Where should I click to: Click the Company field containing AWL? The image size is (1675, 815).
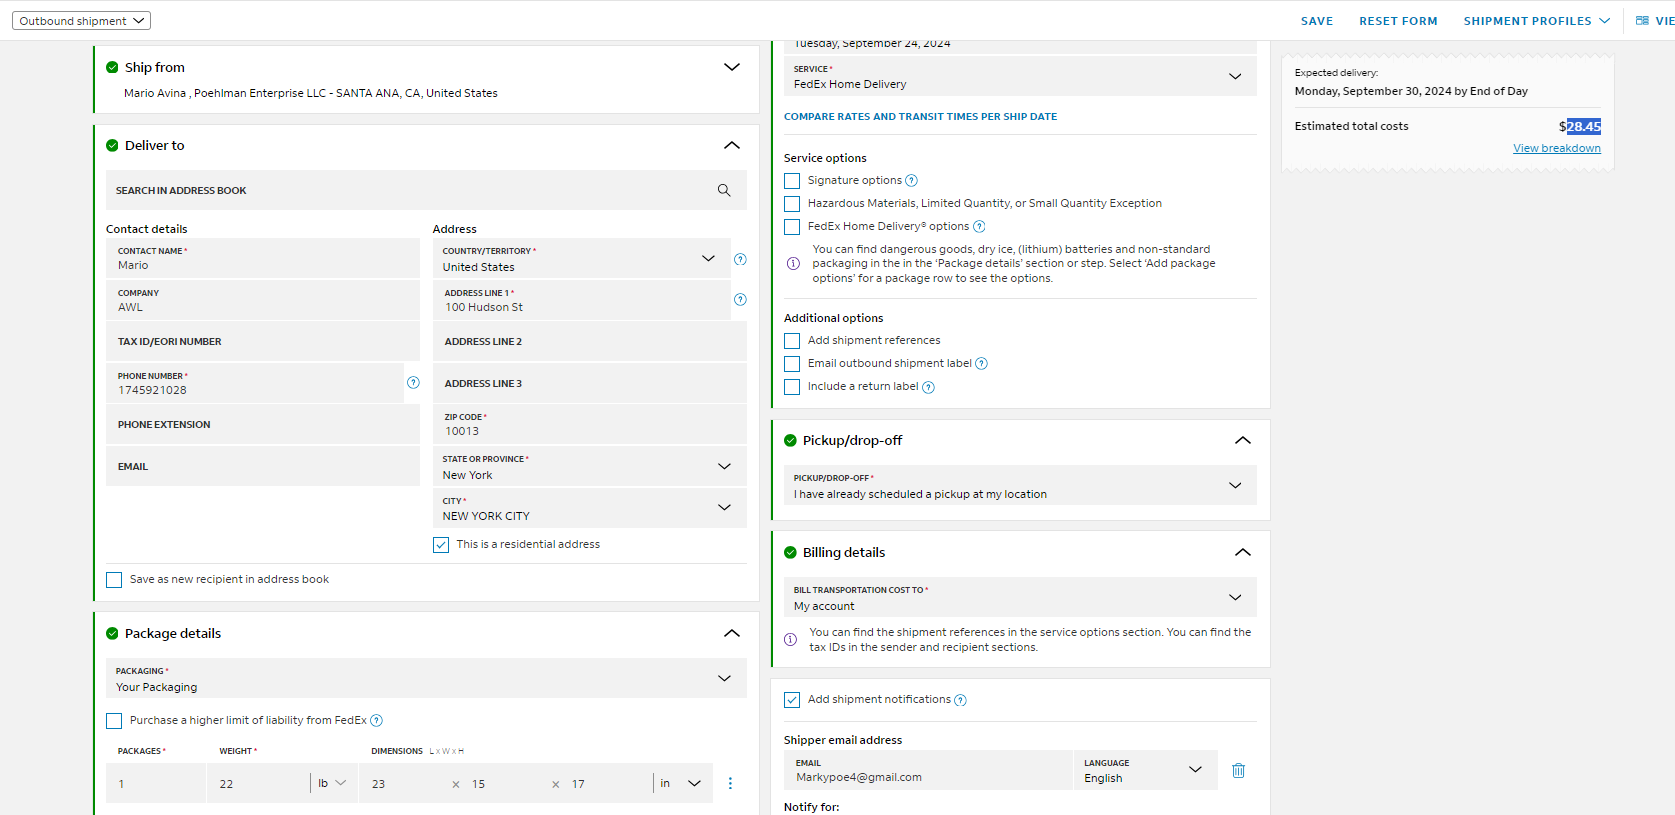[263, 300]
